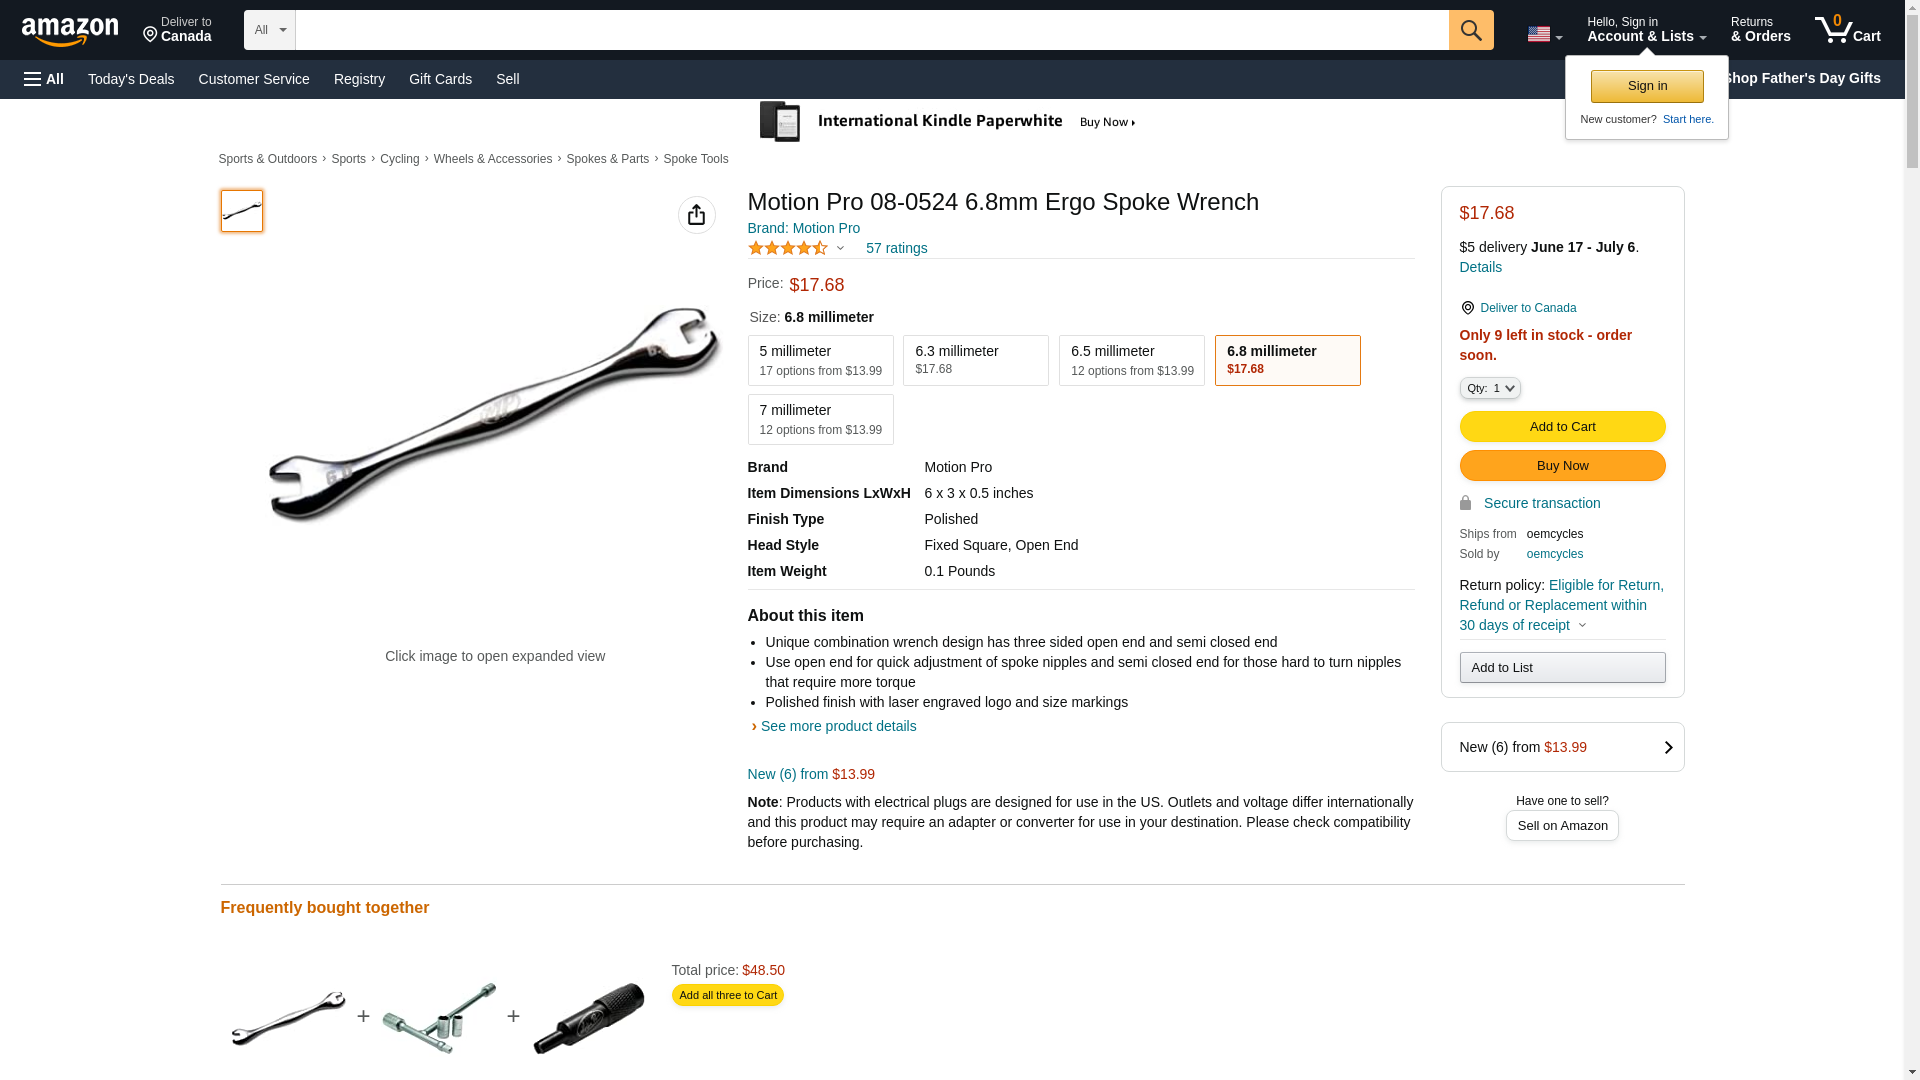Click the Add to Cart button
Viewport: 1920px width, 1080px height.
point(1561,427)
